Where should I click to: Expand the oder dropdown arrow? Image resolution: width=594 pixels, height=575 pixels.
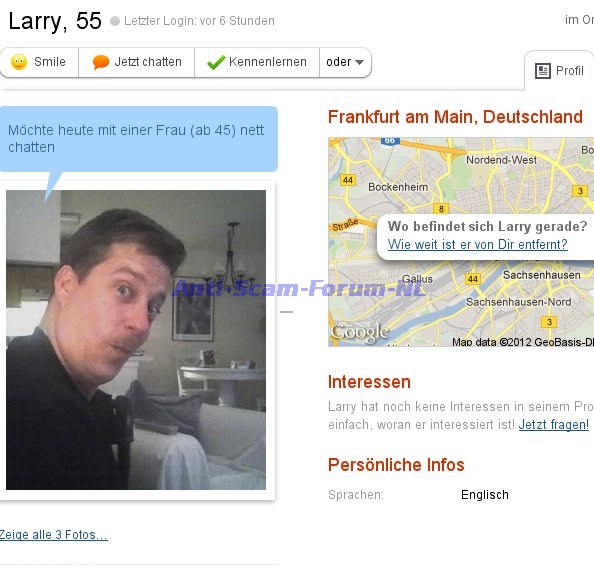[360, 62]
